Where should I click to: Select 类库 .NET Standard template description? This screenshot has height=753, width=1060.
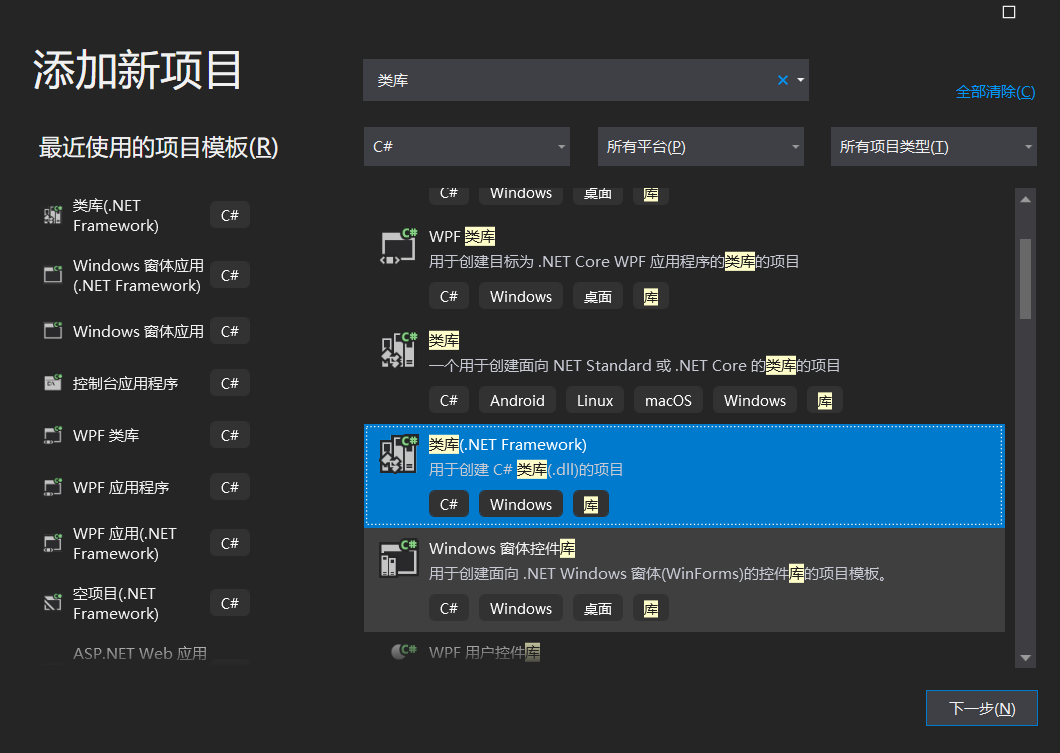(634, 366)
